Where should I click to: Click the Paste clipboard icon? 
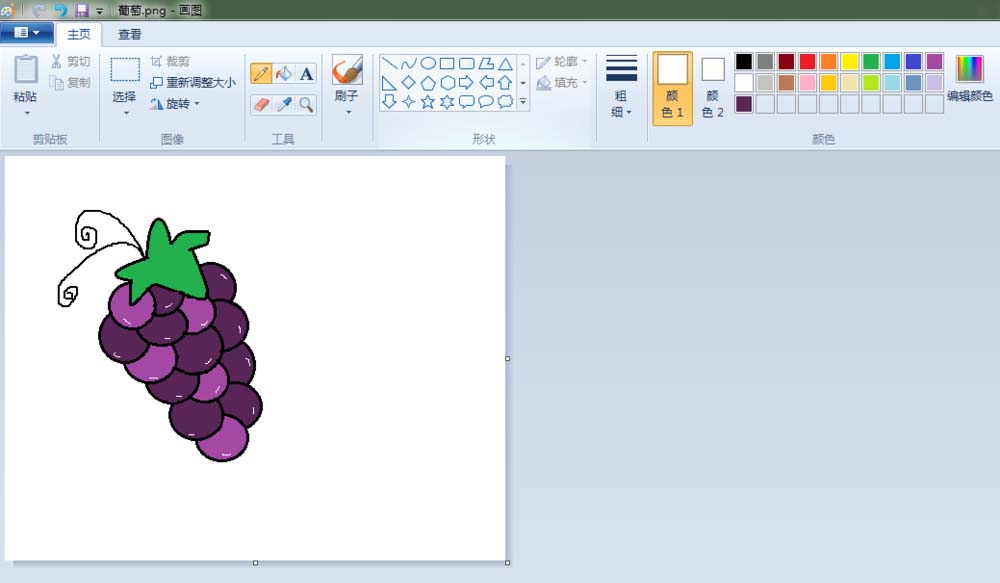26,69
